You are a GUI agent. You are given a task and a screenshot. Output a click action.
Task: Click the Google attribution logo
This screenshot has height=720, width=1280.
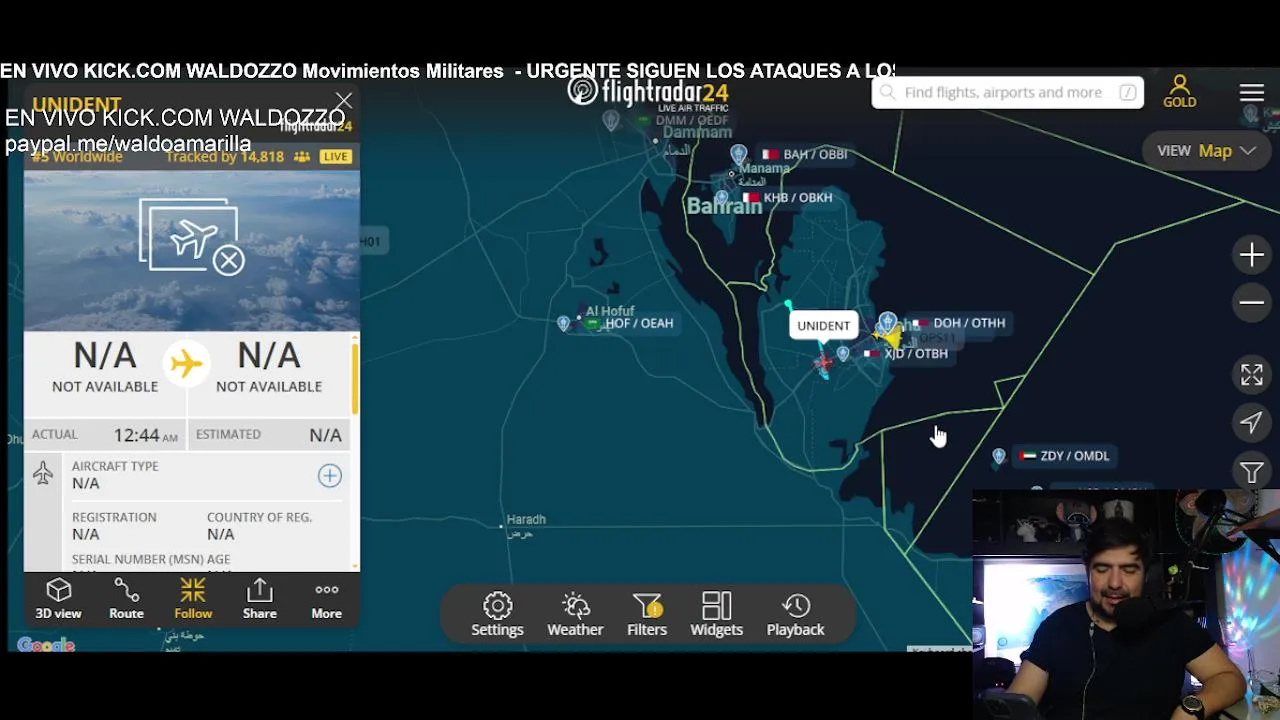[x=46, y=646]
